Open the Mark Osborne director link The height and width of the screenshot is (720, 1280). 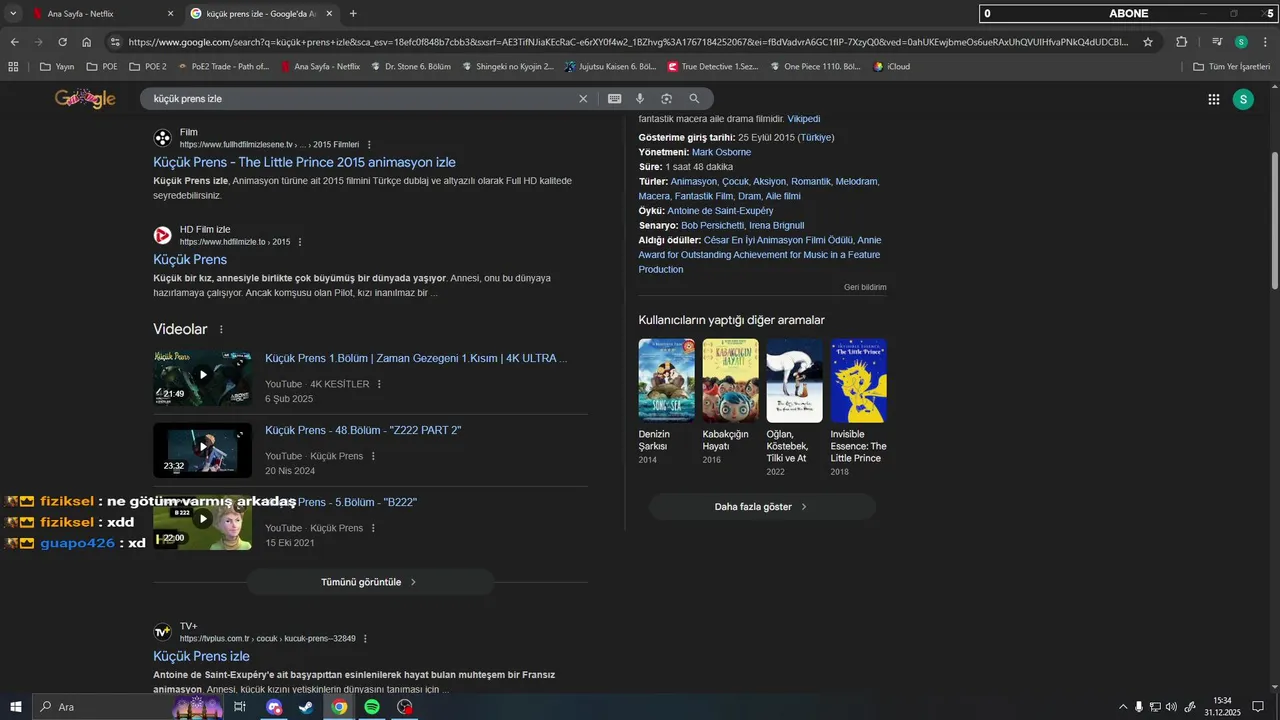point(721,152)
